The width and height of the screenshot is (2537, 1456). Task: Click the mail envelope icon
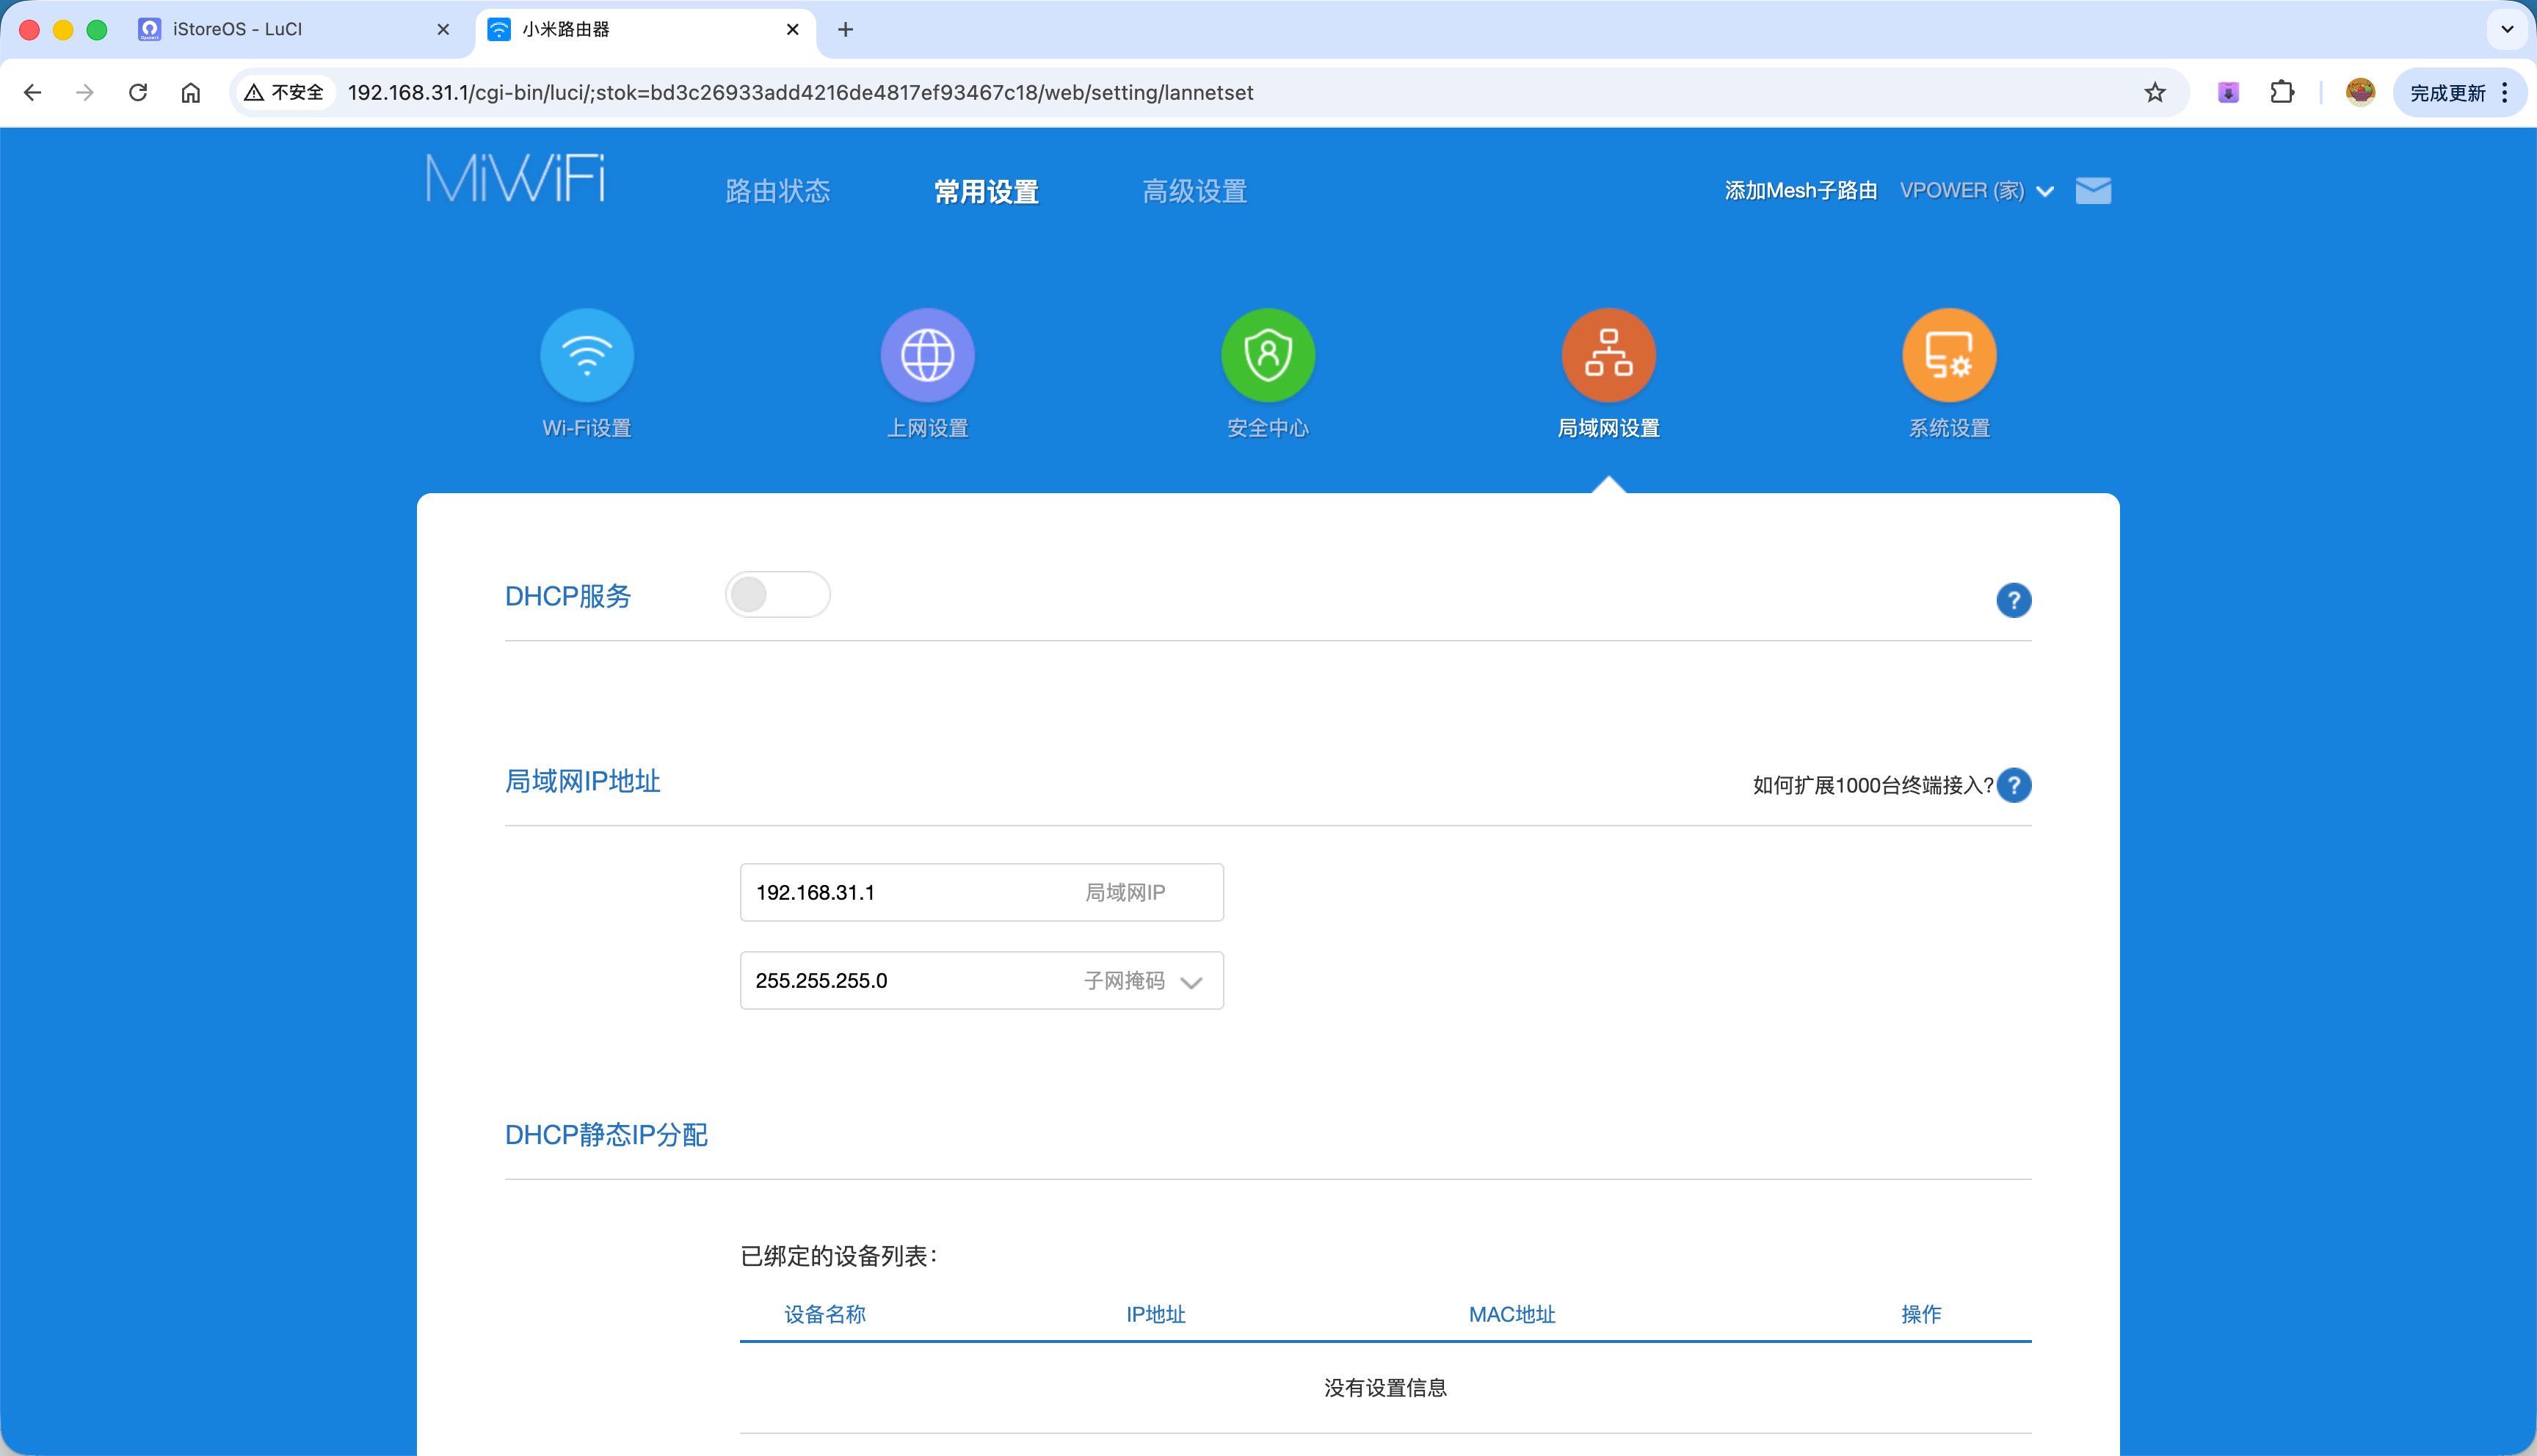(2093, 190)
